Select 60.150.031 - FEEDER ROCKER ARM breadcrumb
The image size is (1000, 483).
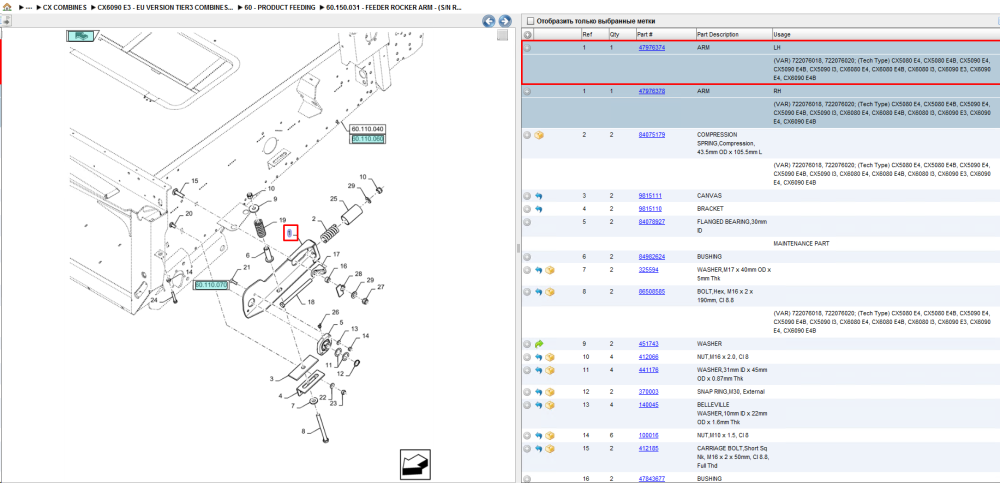pyautogui.click(x=393, y=7)
